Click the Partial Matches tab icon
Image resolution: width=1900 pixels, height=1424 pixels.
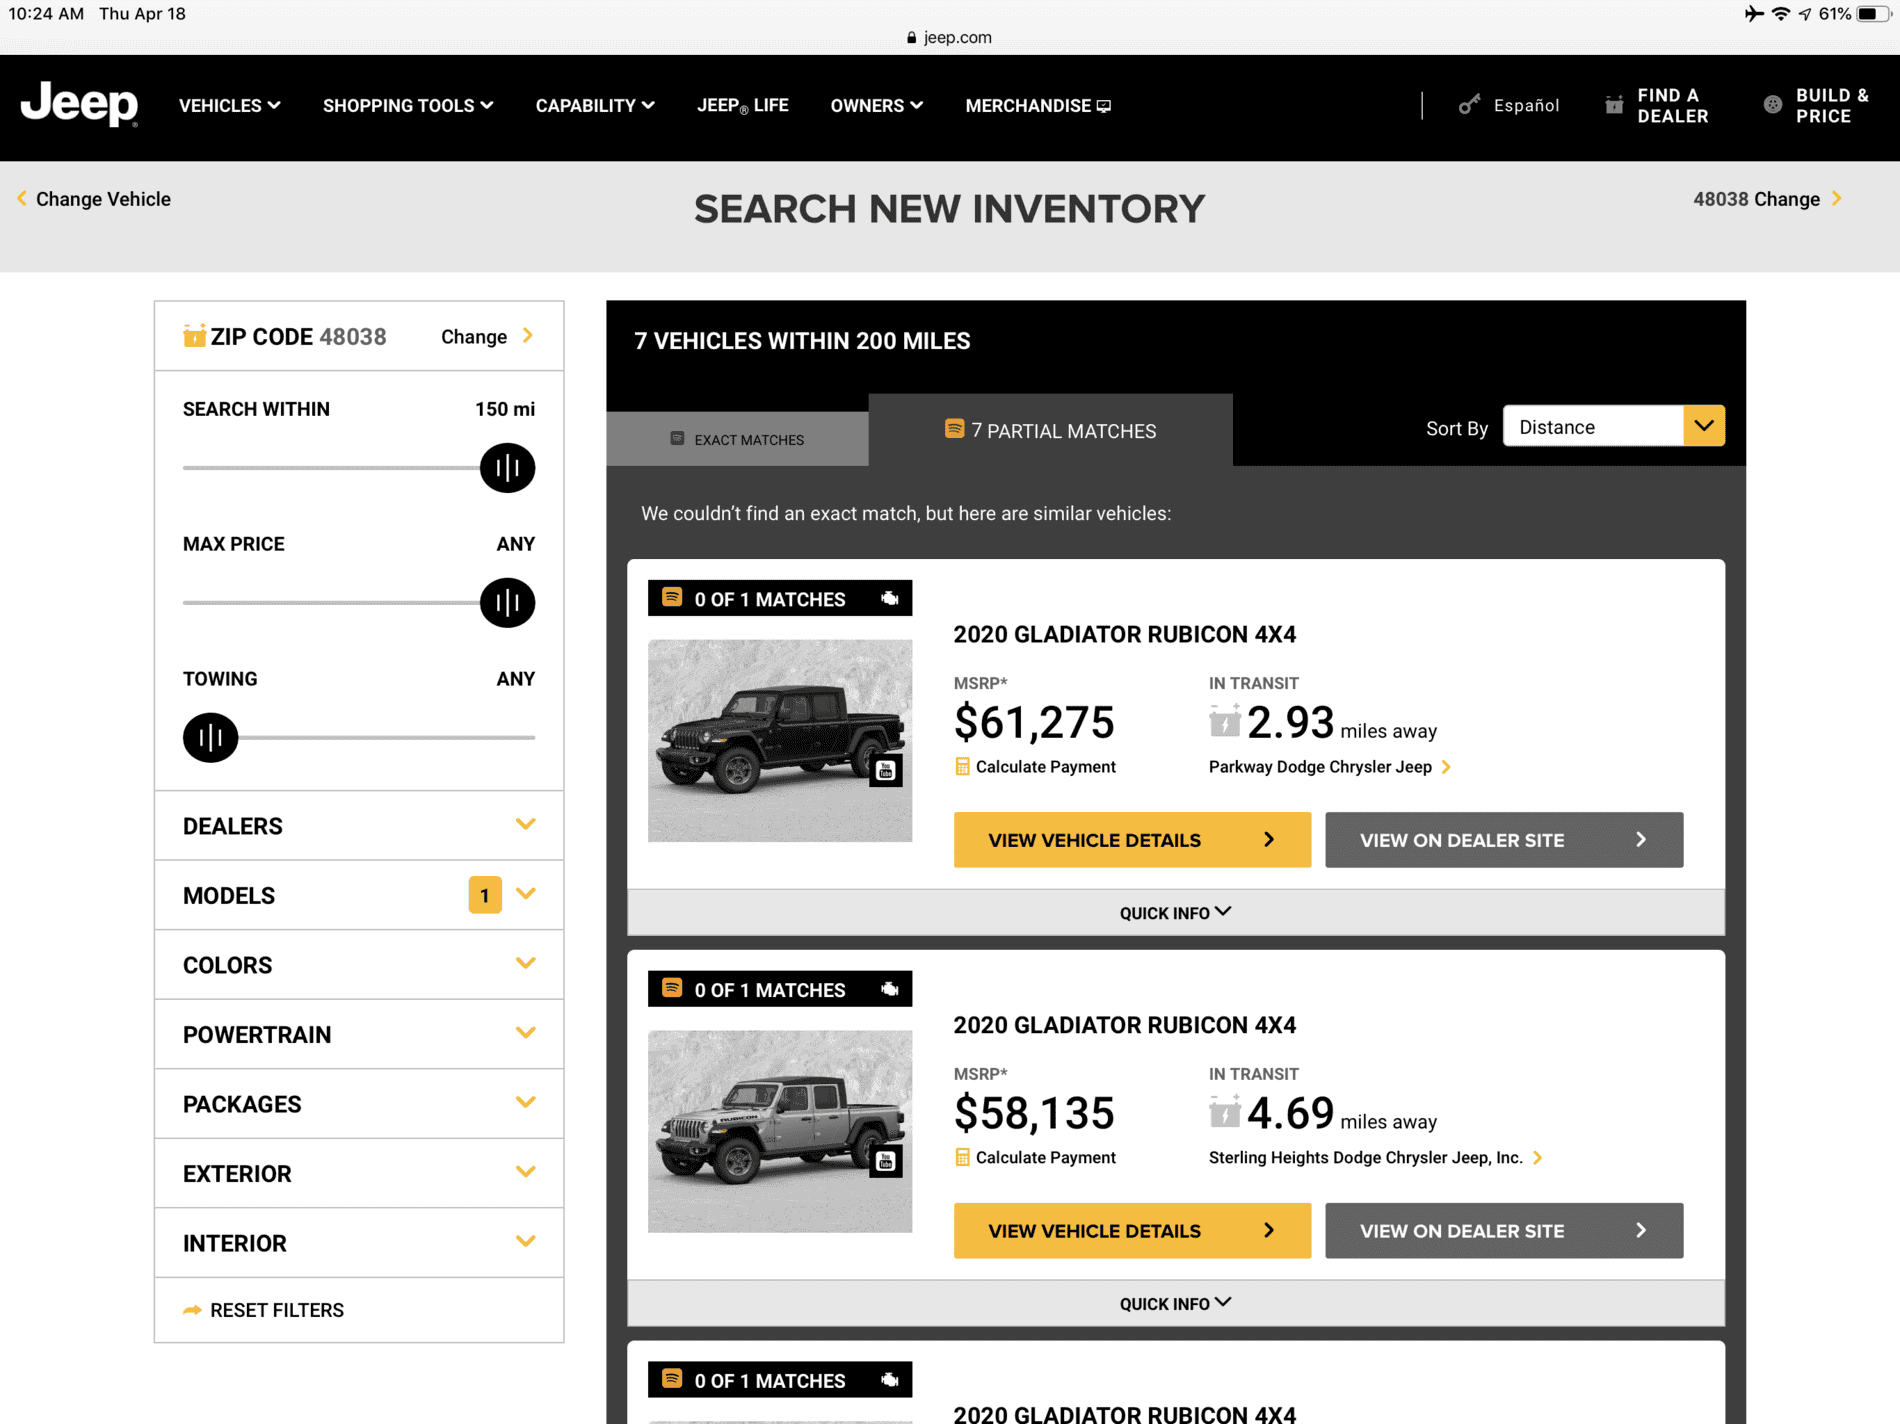pos(954,429)
